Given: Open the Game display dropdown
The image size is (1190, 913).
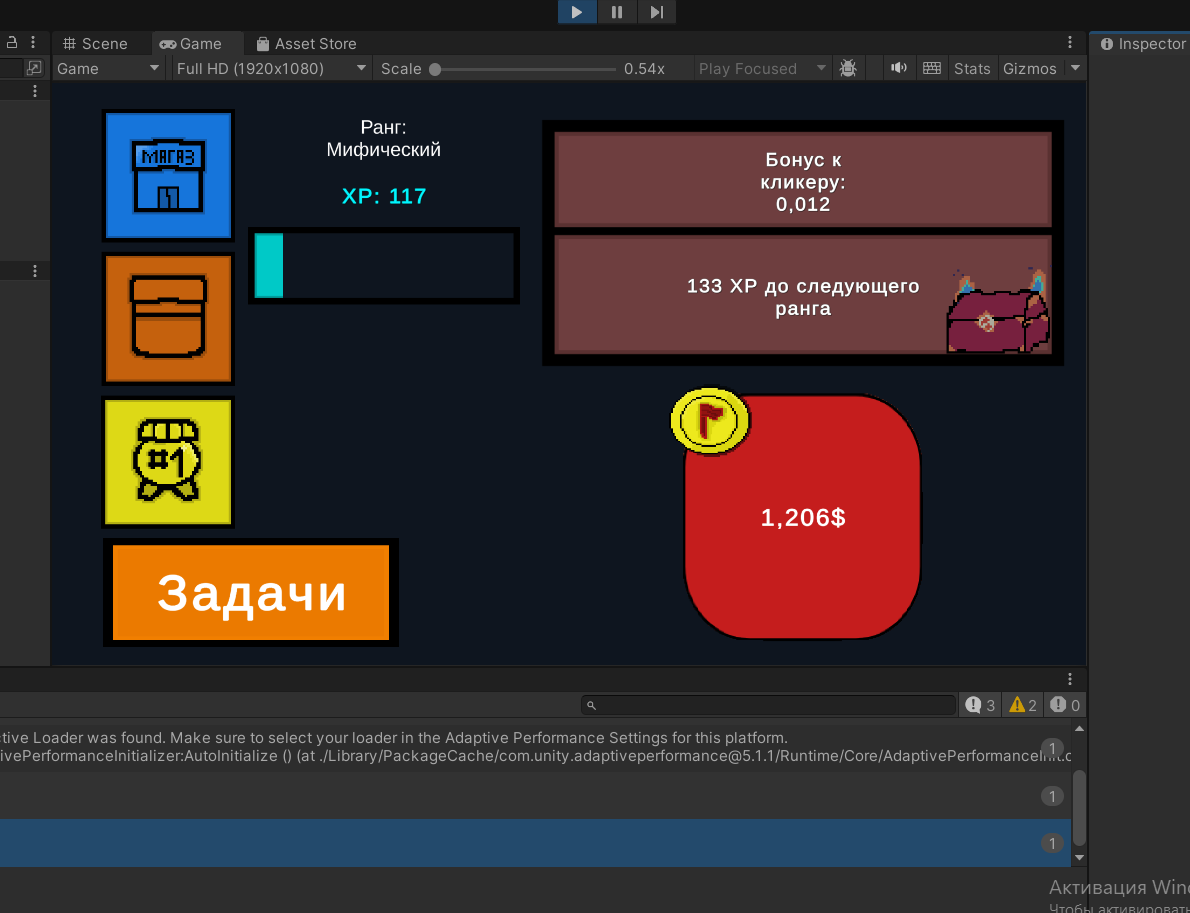Looking at the screenshot, I should click(x=109, y=69).
